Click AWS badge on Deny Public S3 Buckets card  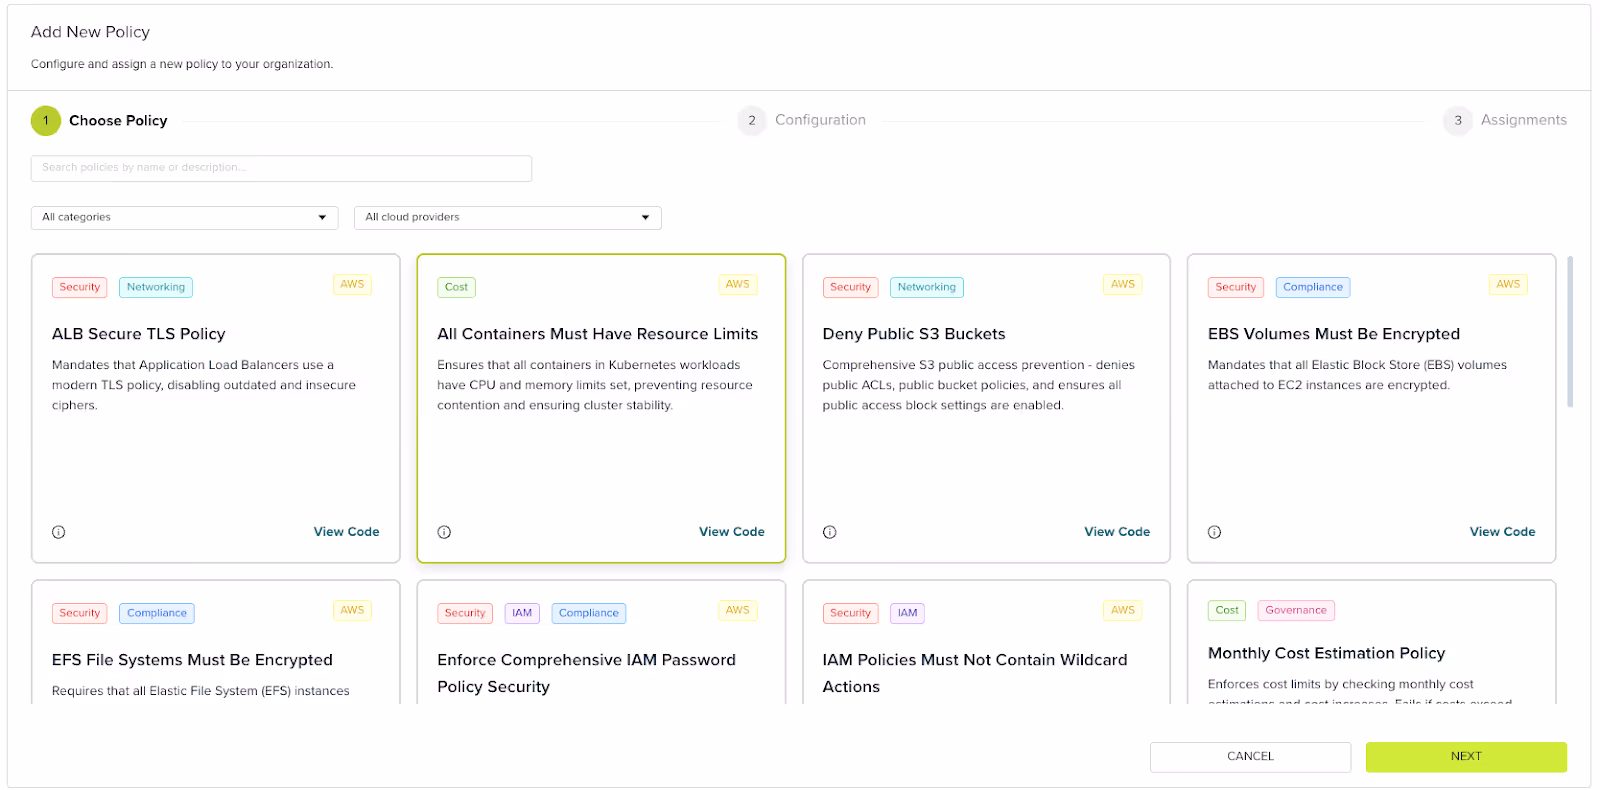pos(1123,284)
